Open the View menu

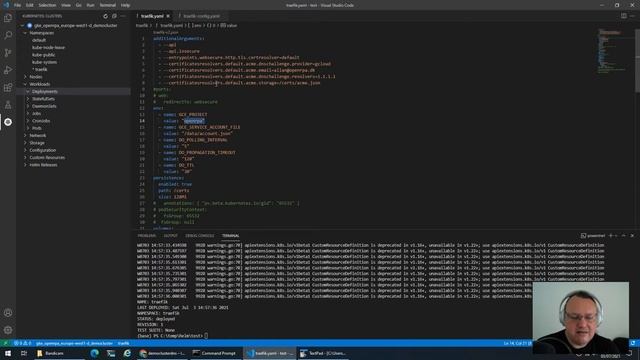point(66,5)
